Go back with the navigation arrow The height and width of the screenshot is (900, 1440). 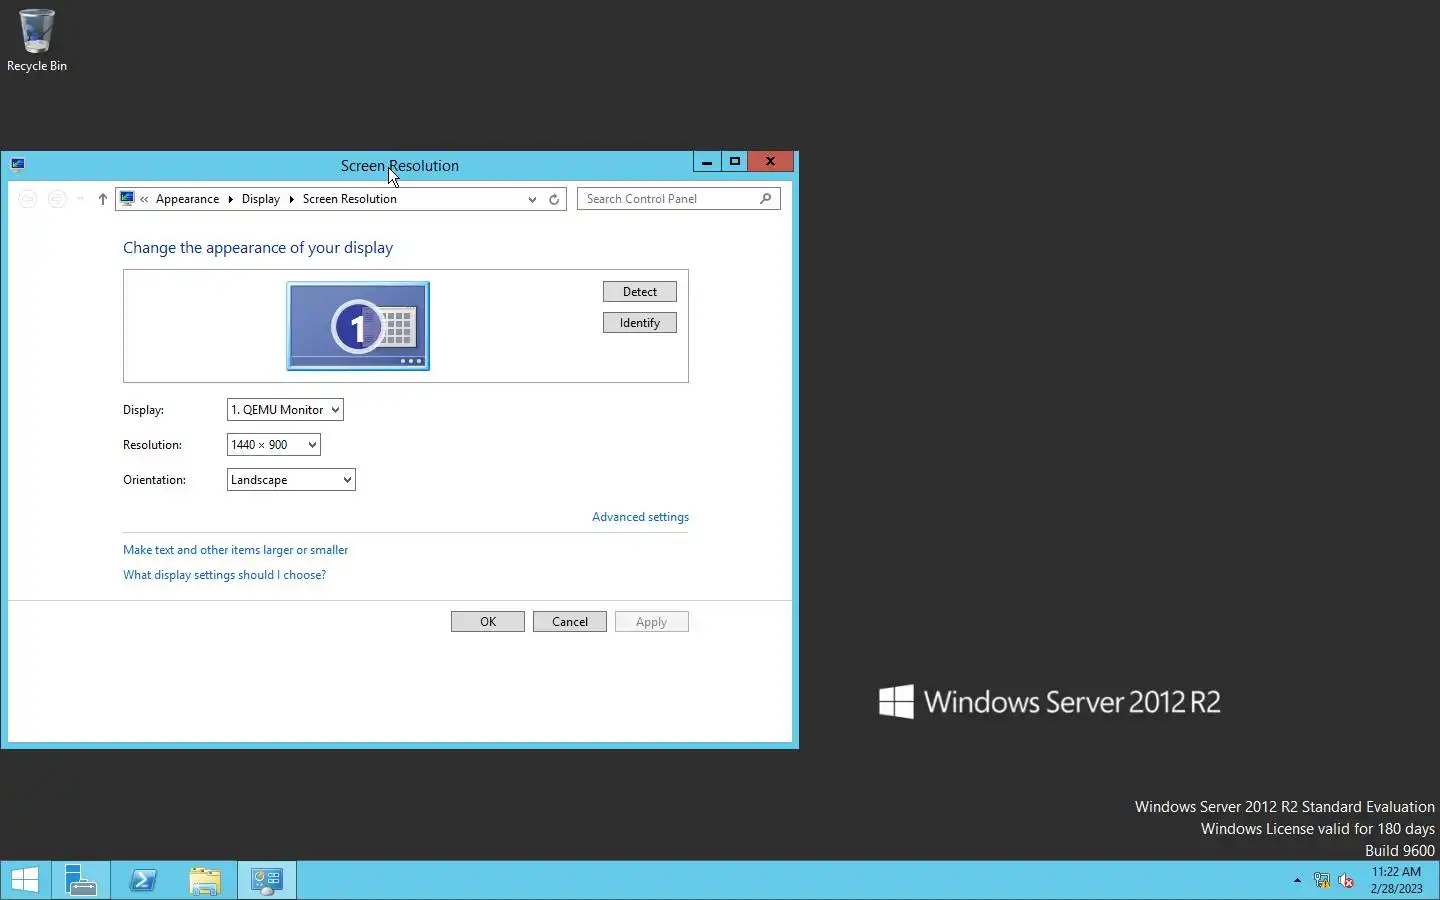pos(28,199)
